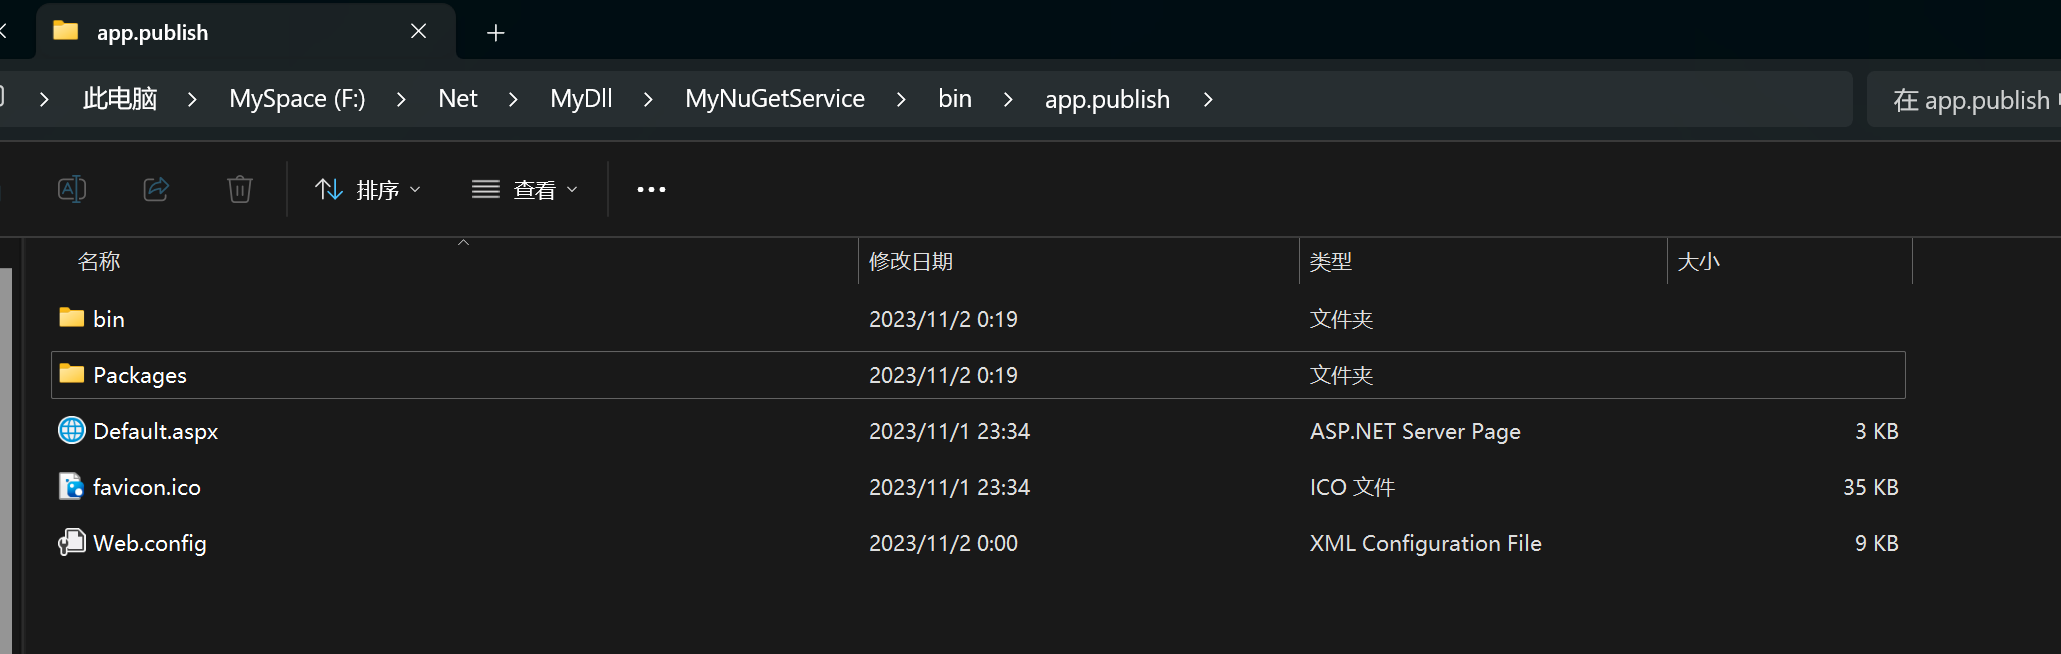Select the bin folder name in list
Screen dimensions: 2061x654
tap(109, 319)
